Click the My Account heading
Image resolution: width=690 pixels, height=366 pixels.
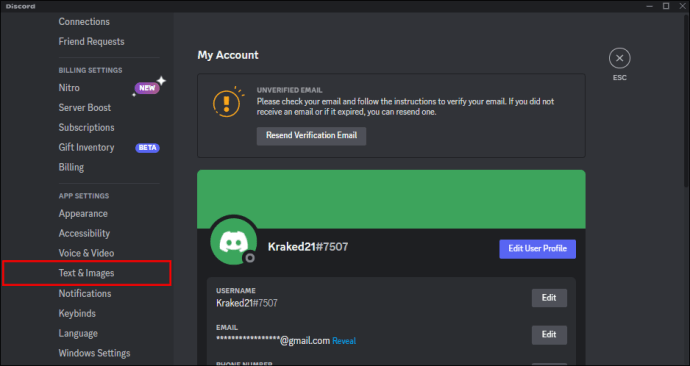228,55
